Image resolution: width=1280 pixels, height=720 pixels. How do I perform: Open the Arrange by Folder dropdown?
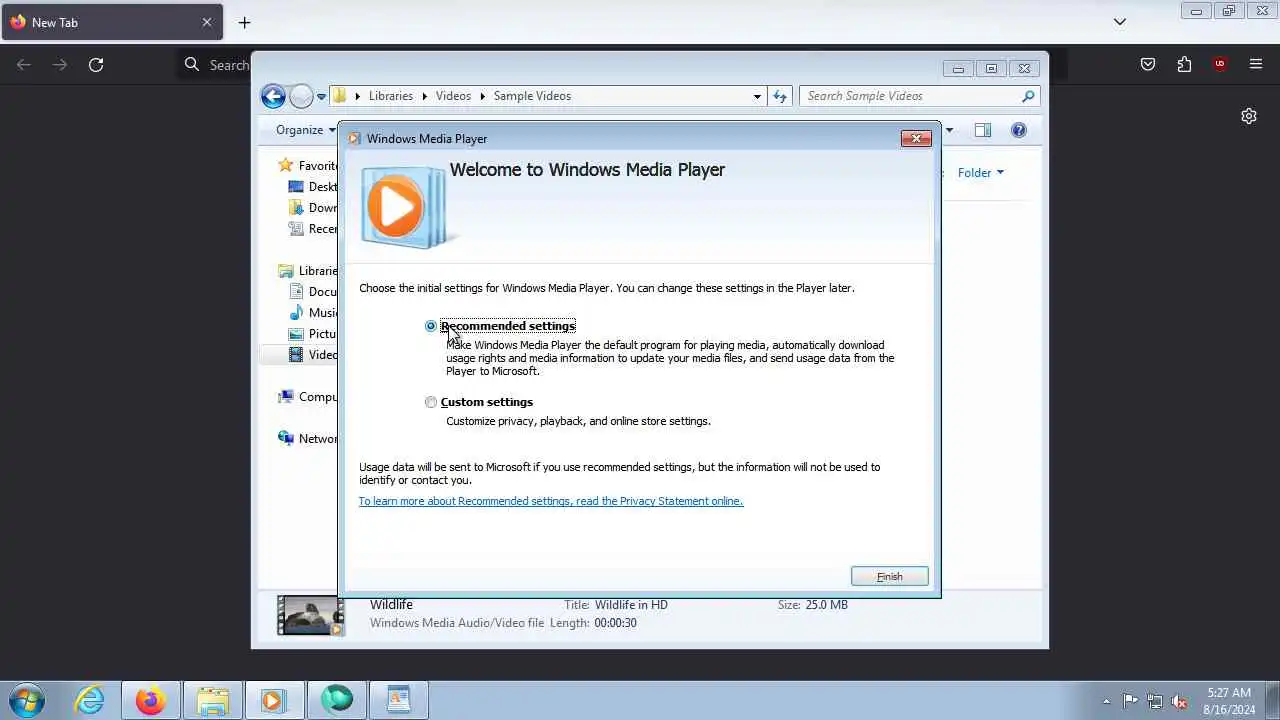coord(980,172)
